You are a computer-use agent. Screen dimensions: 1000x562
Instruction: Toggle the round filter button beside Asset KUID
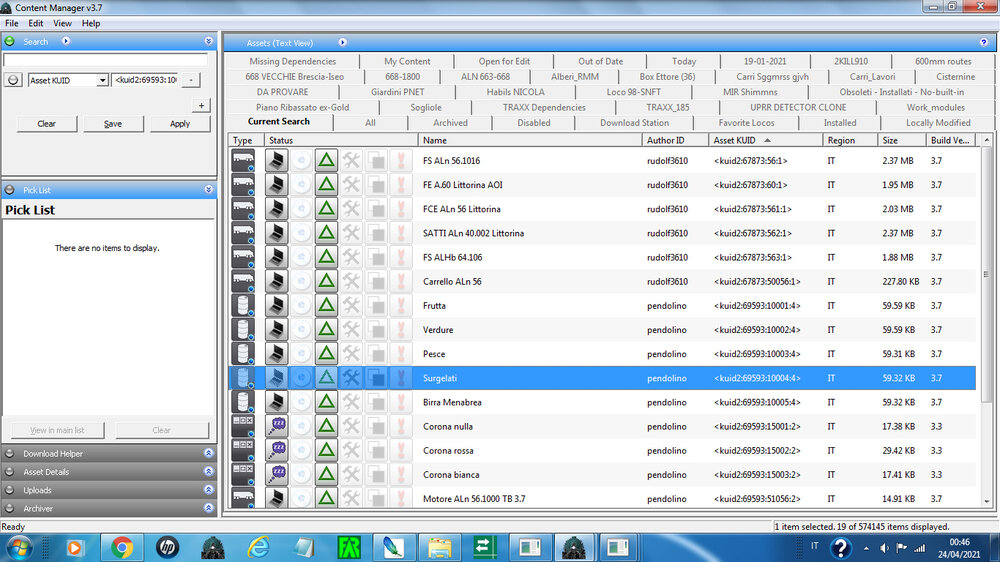tap(13, 80)
